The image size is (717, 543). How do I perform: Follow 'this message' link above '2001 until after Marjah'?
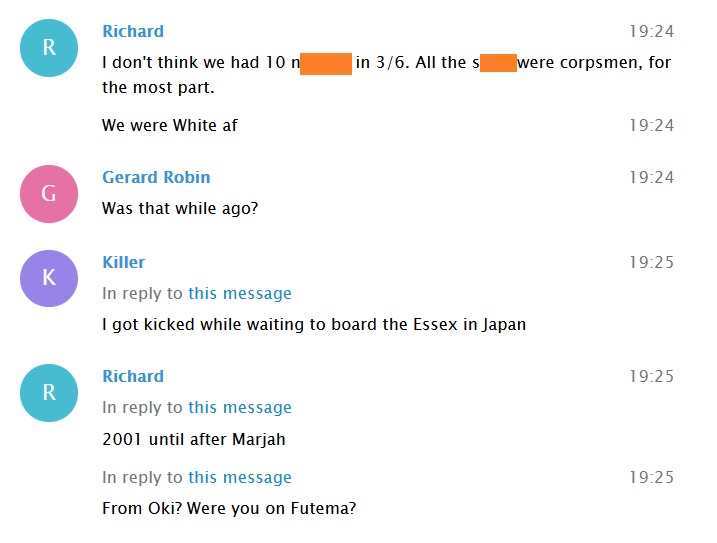240,407
